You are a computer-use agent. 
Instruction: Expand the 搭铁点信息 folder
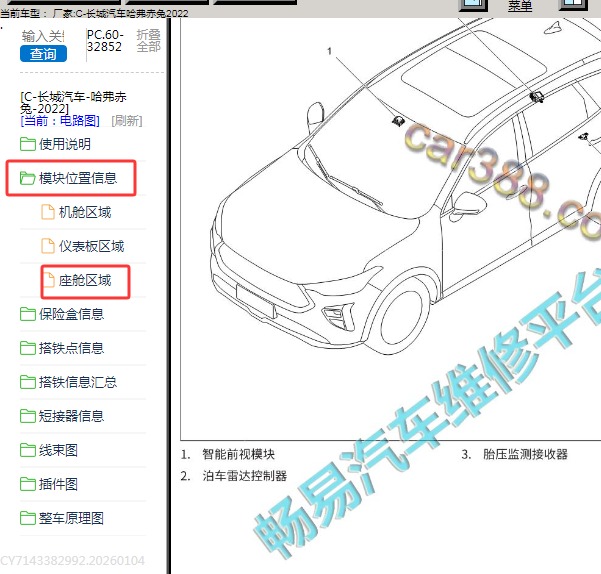(x=71, y=348)
